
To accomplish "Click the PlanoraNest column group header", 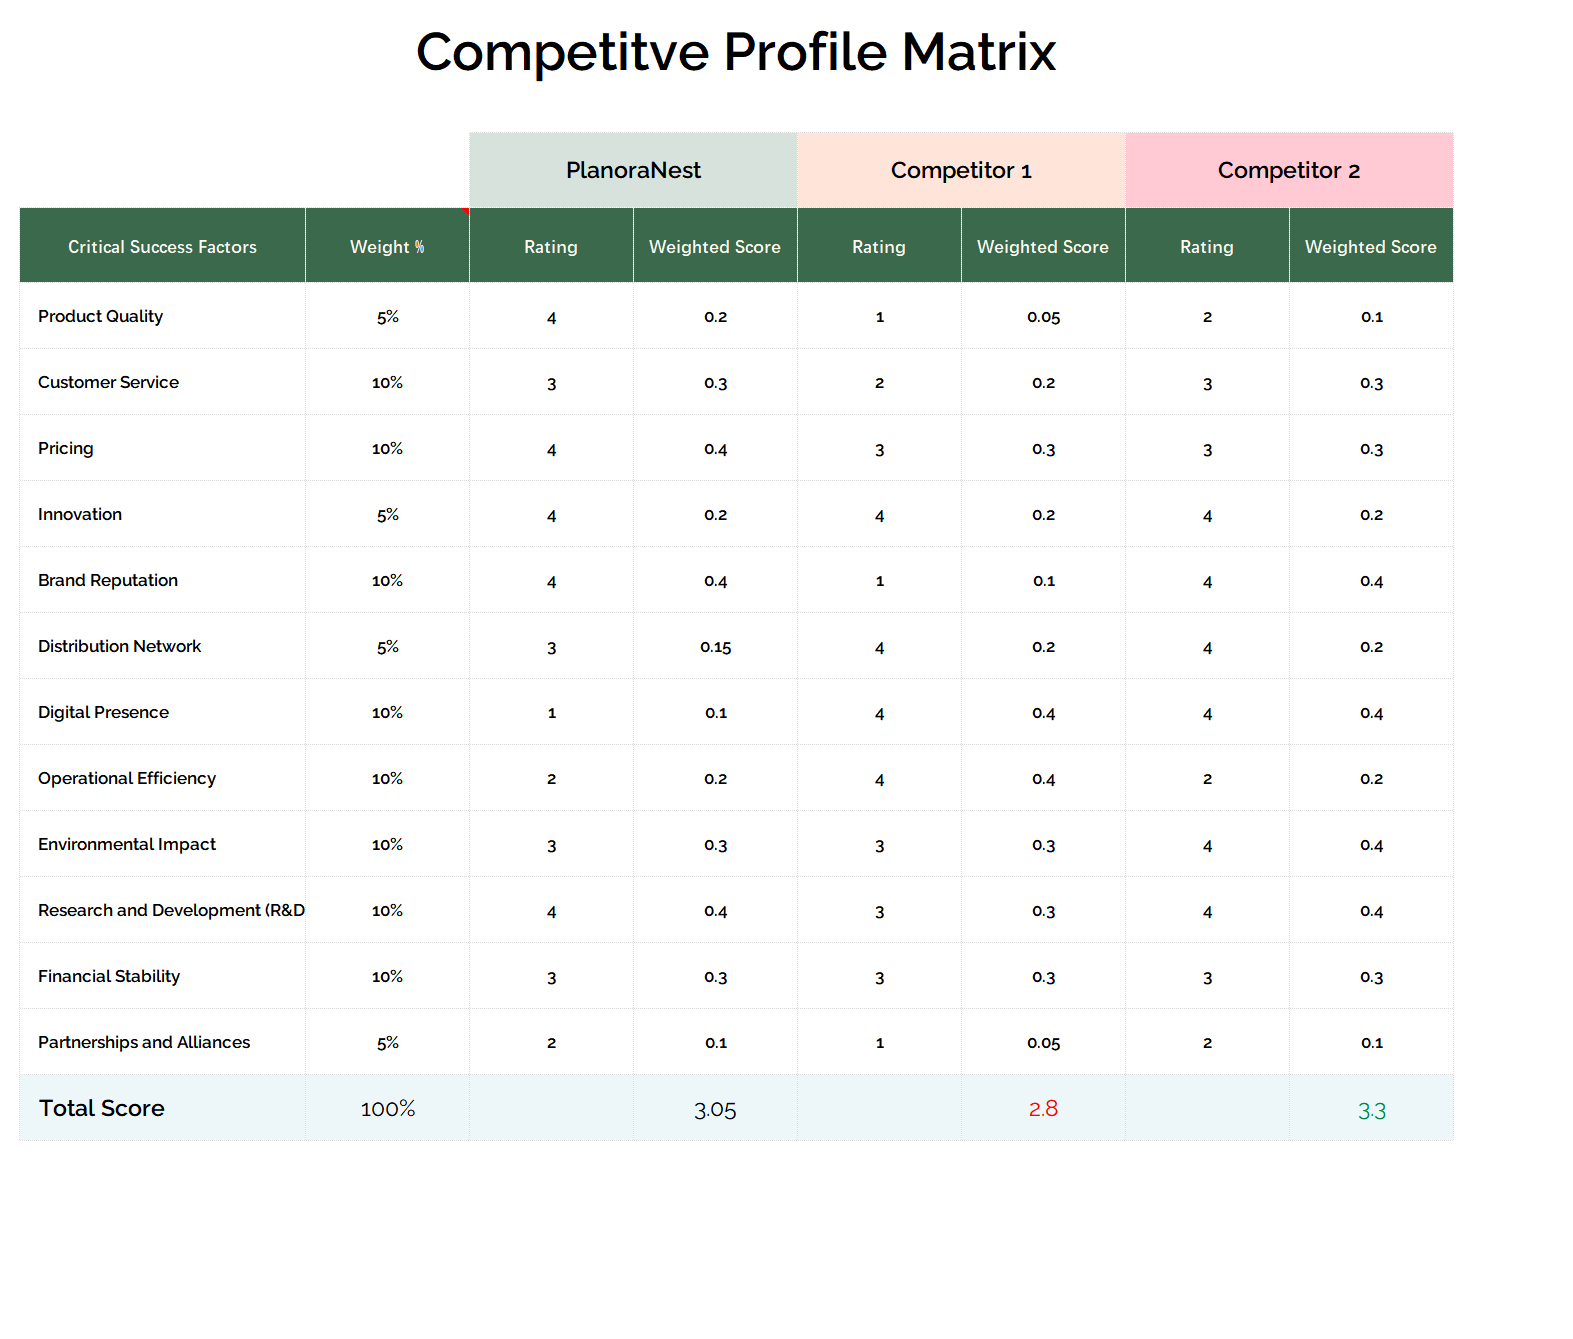I will tap(633, 170).
